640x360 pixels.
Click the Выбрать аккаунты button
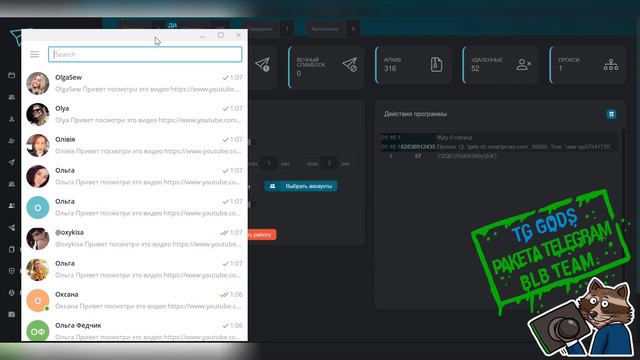tap(301, 186)
